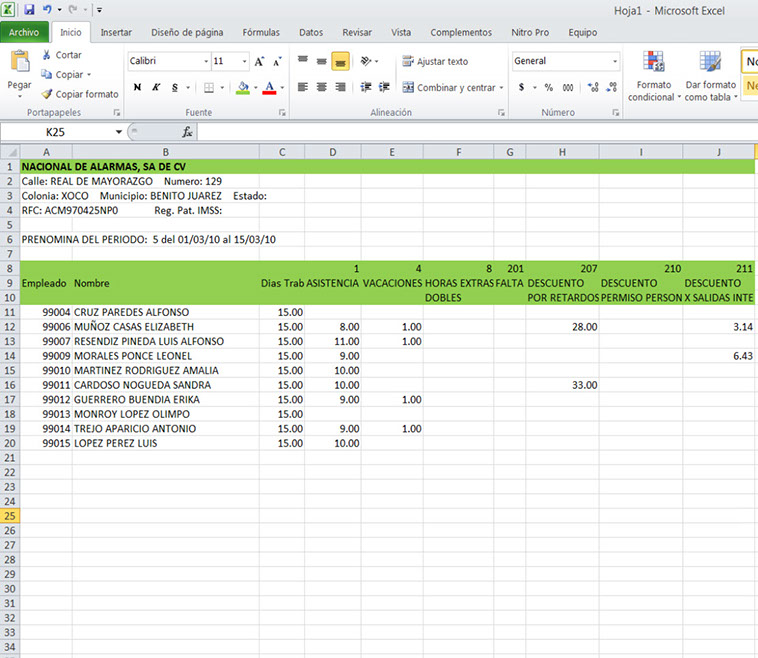Toggle bold formatting
Viewport: 758px width, 658px height.
[137, 88]
